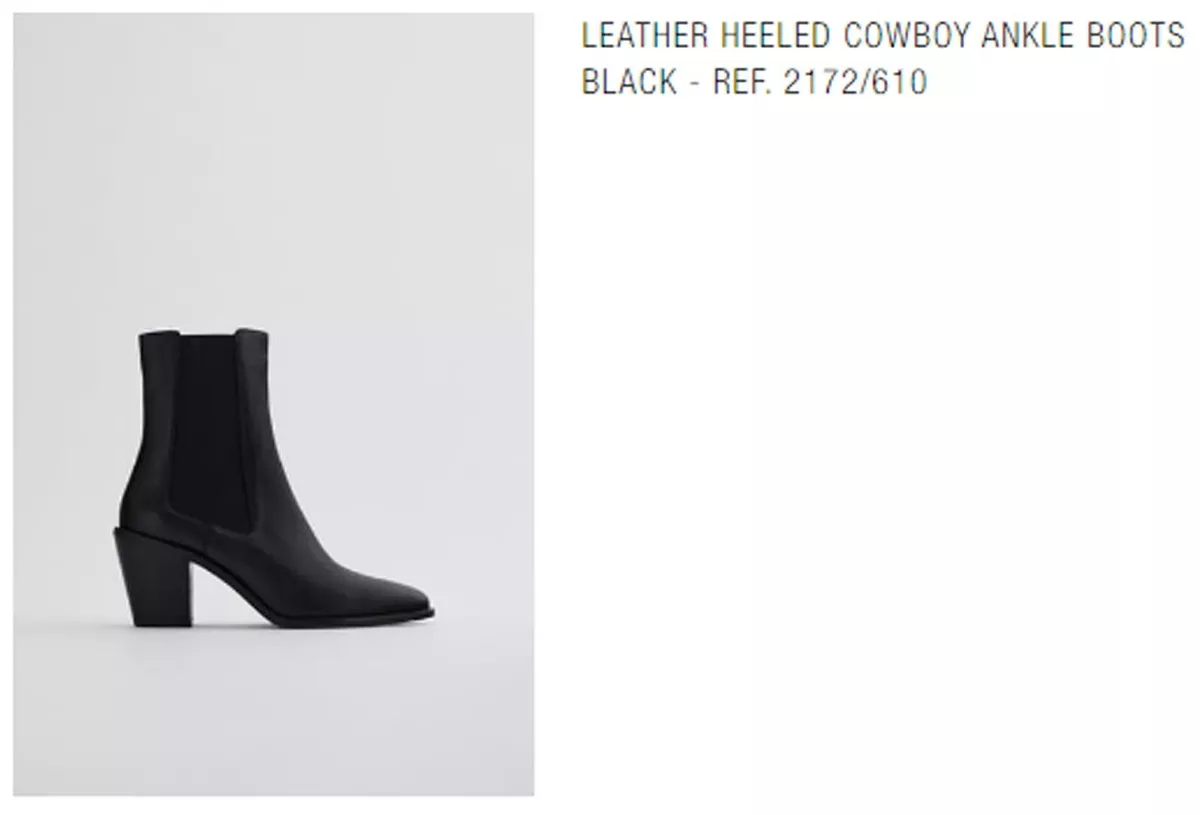
Task: Select the REF. 2172/610 reference number
Action: click(820, 82)
